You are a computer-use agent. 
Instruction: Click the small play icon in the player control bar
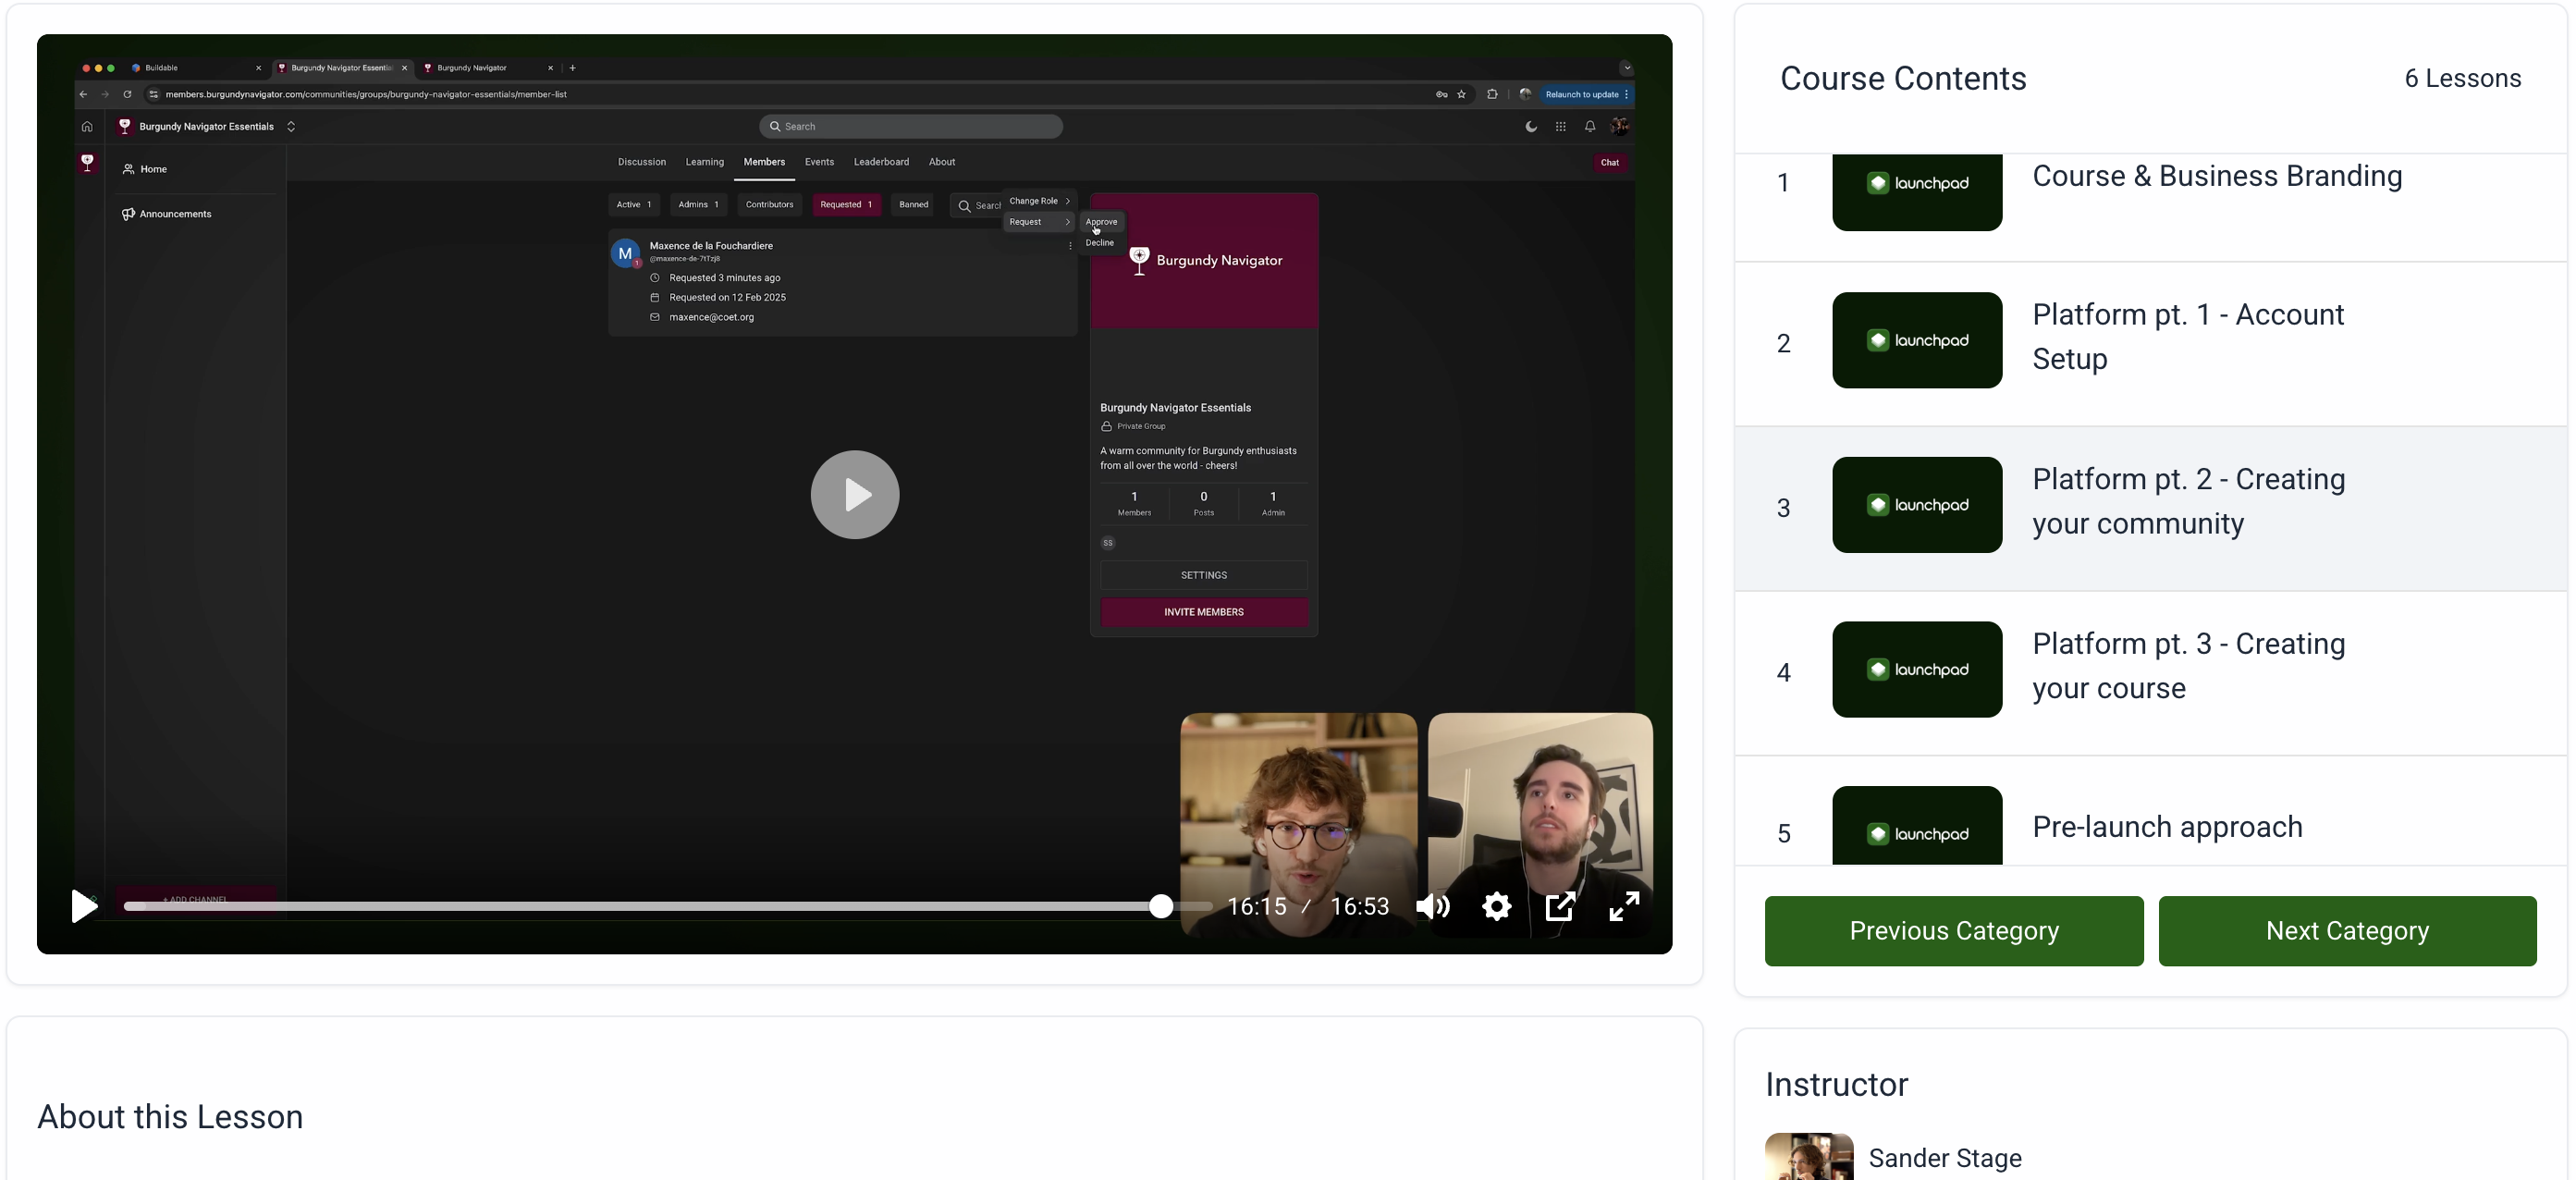84,906
